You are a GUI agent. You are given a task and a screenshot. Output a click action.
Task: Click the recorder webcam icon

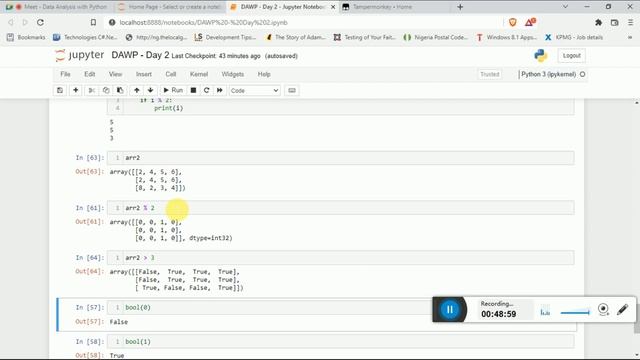tap(603, 309)
